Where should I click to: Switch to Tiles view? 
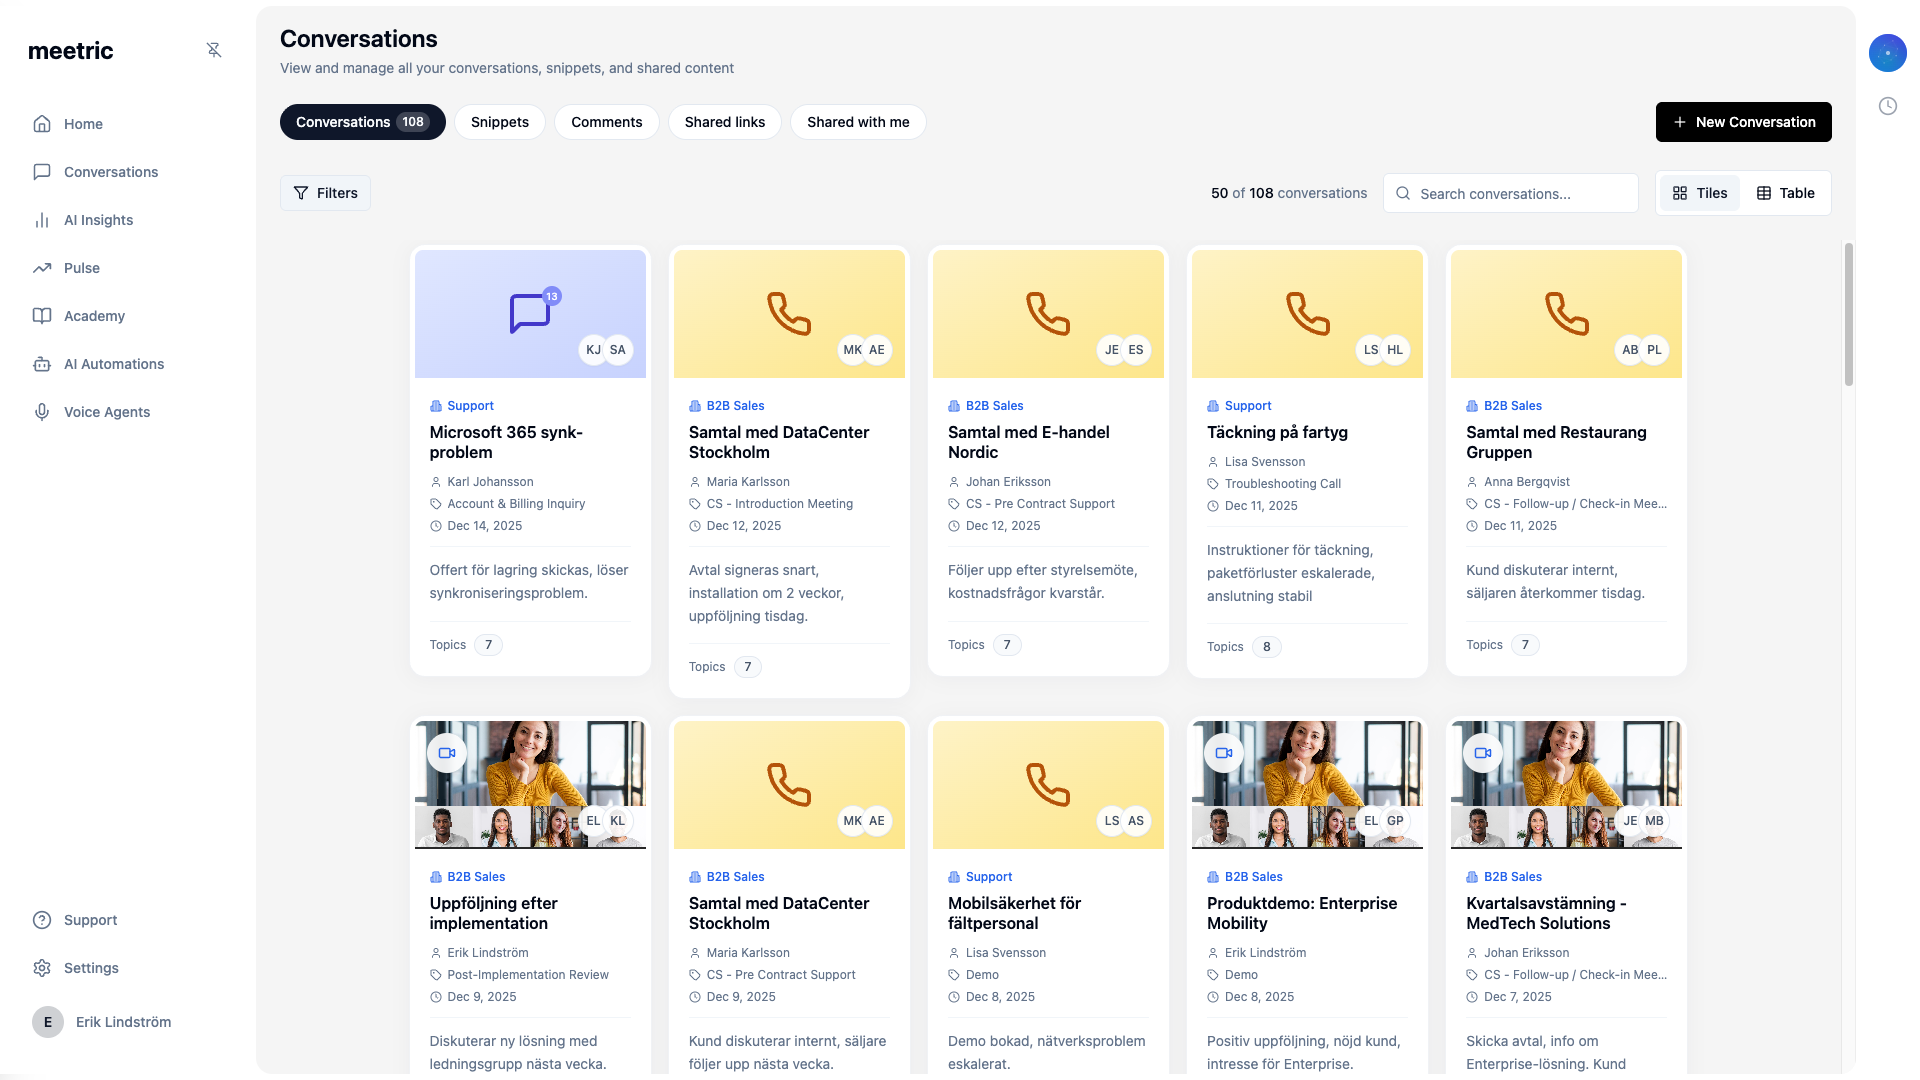pyautogui.click(x=1700, y=193)
